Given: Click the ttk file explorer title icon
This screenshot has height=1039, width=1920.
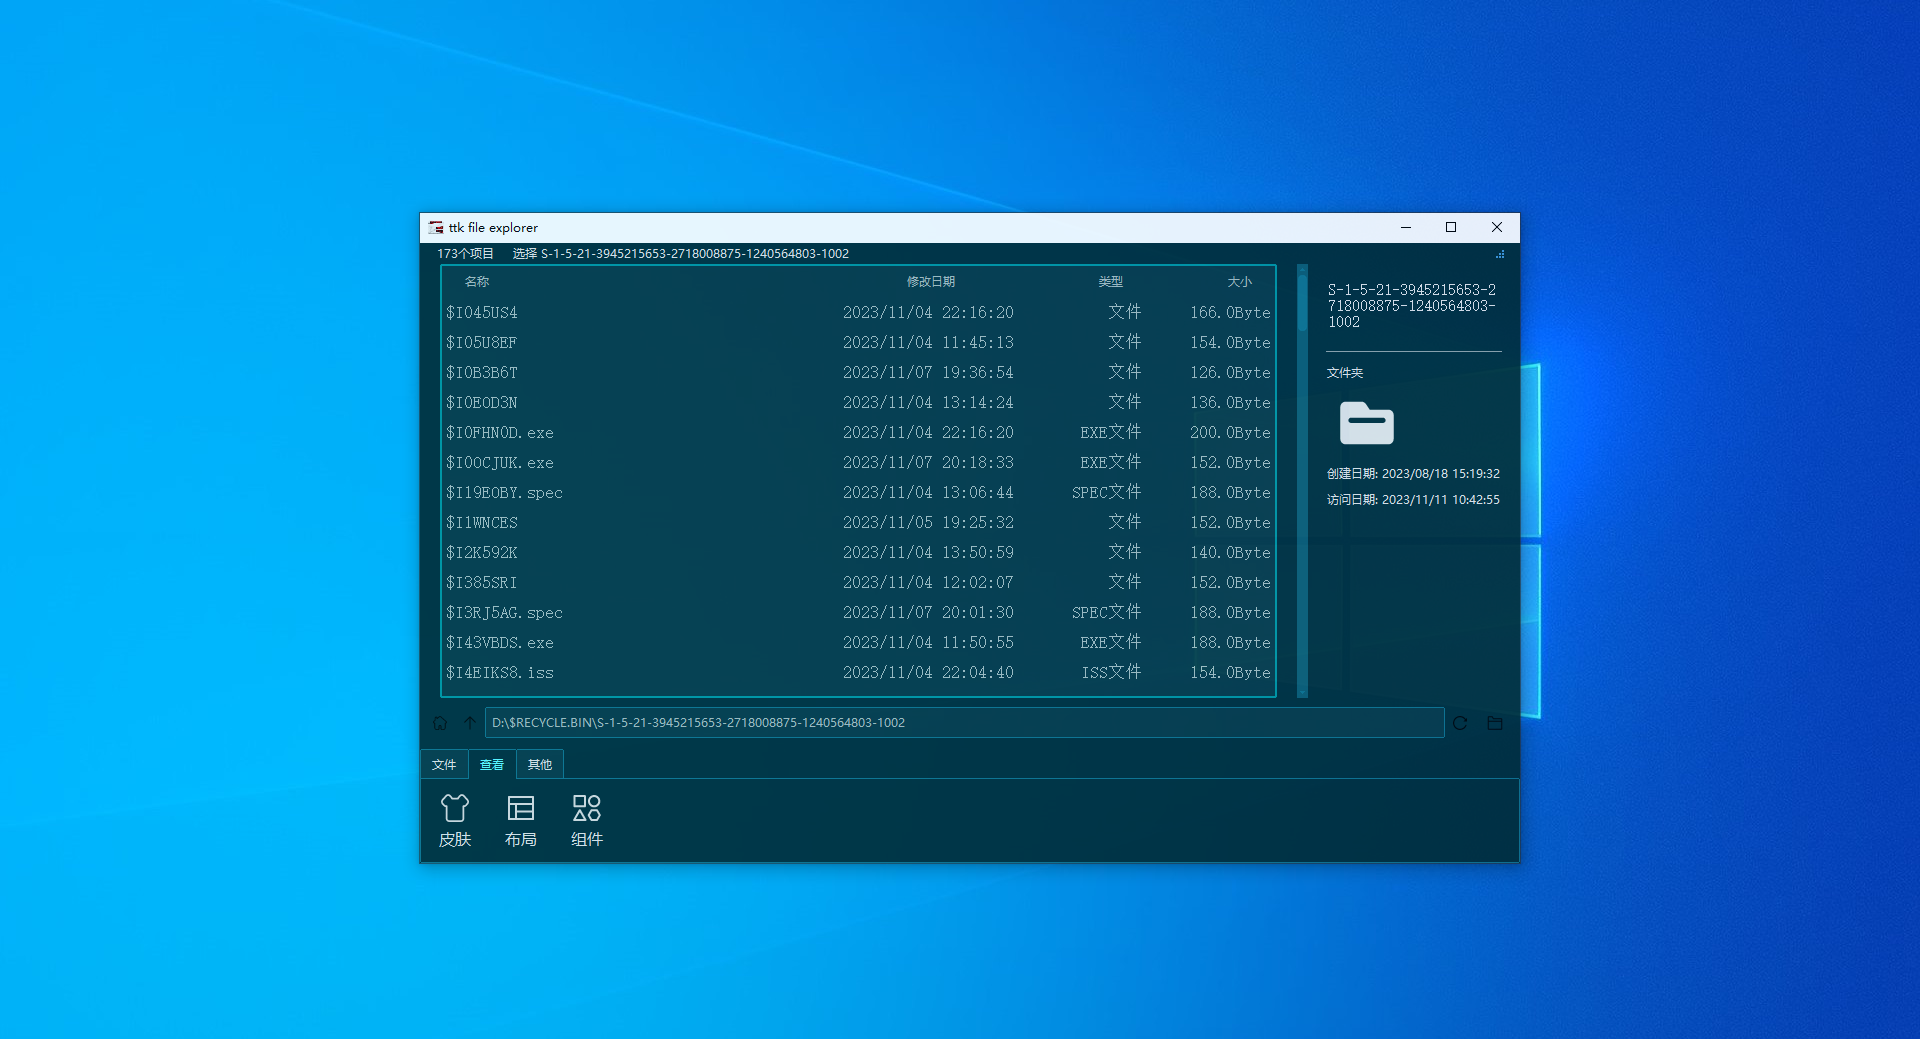Looking at the screenshot, I should tap(436, 228).
